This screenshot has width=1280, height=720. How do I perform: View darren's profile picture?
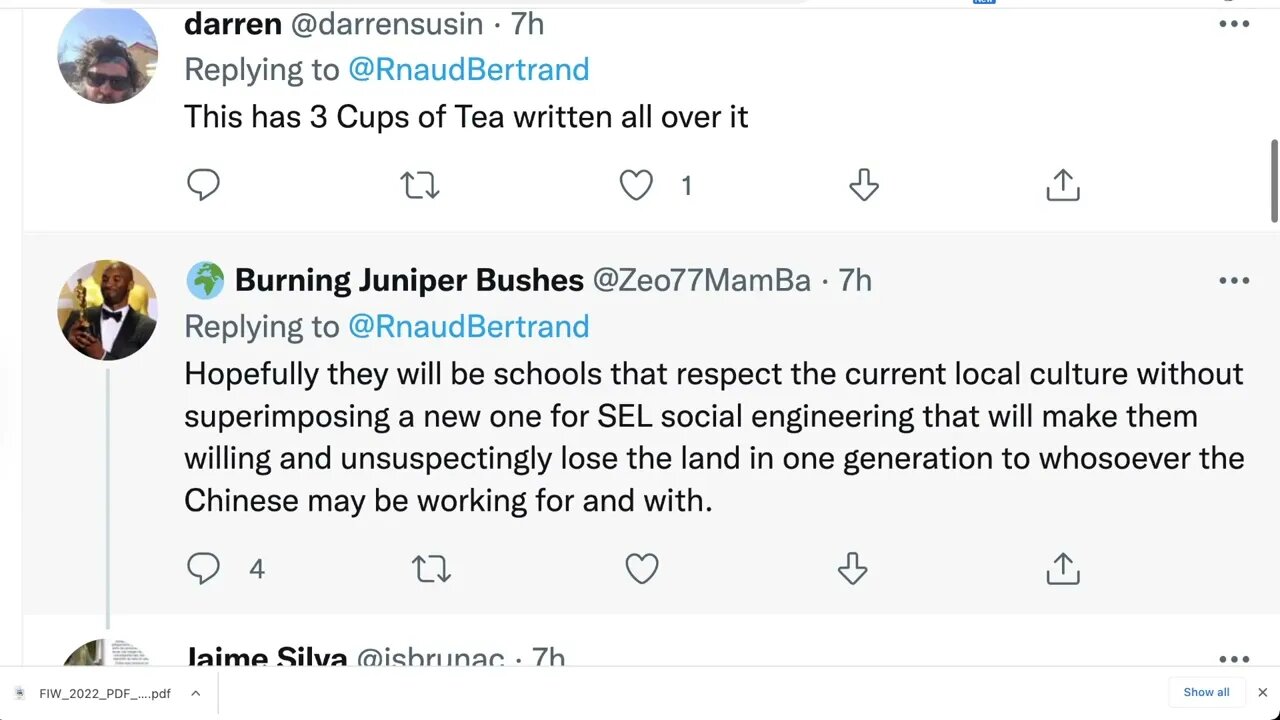(x=107, y=54)
